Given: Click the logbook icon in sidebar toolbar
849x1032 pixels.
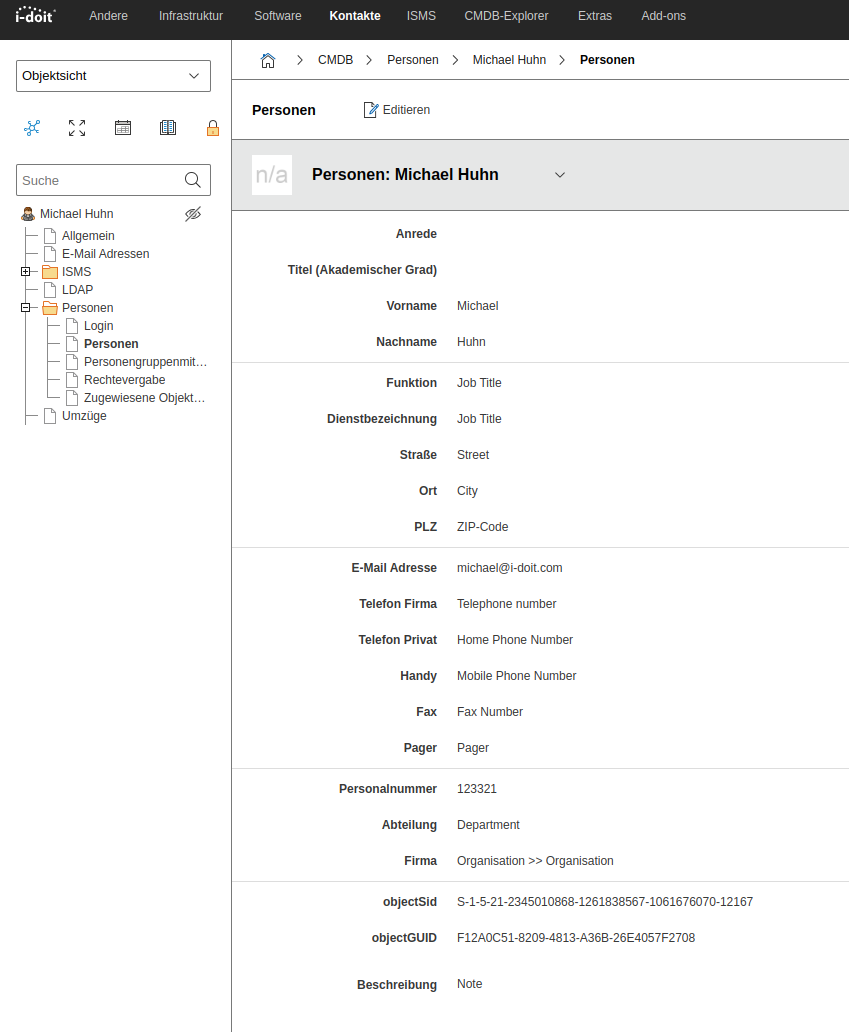Looking at the screenshot, I should pyautogui.click(x=168, y=128).
